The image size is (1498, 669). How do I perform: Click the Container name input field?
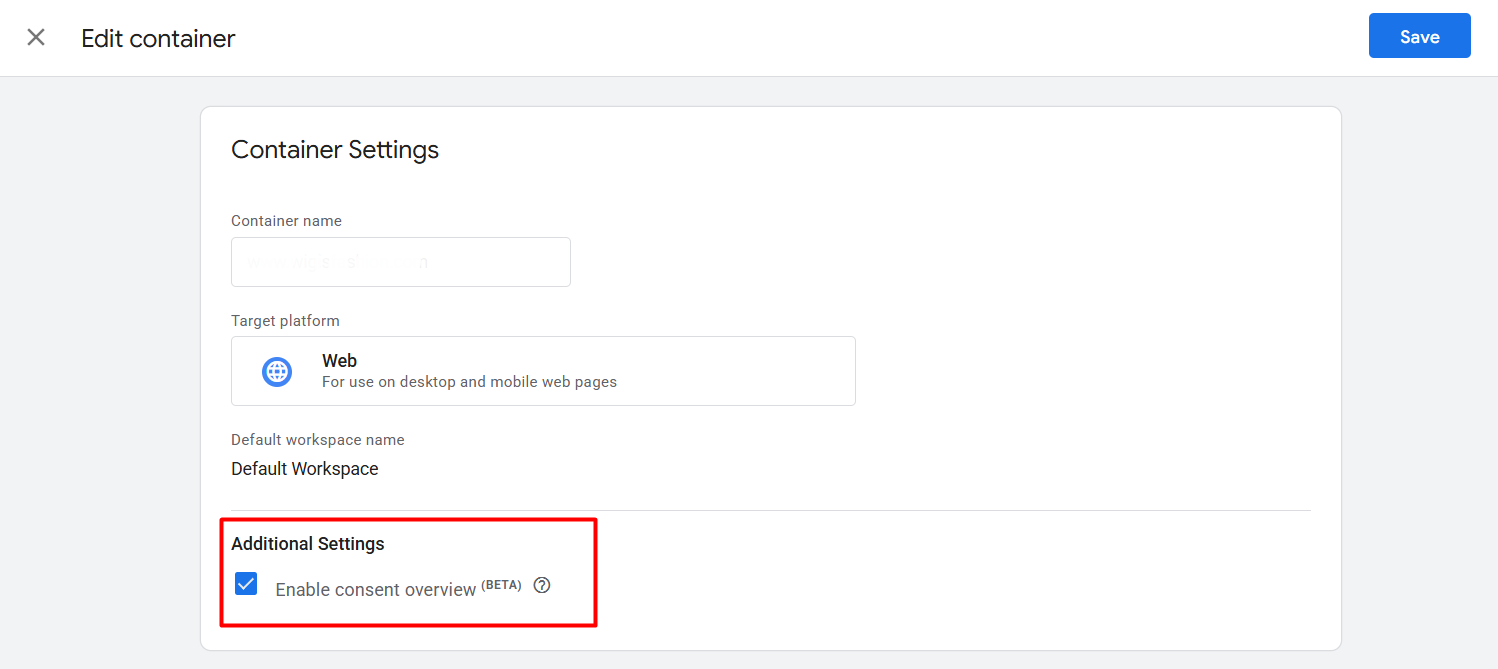click(400, 262)
